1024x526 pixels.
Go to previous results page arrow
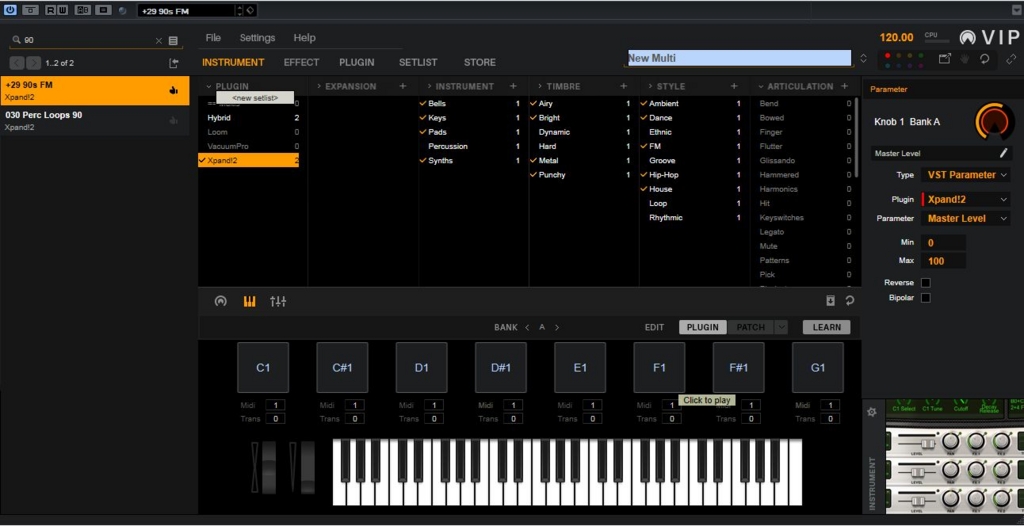17,63
